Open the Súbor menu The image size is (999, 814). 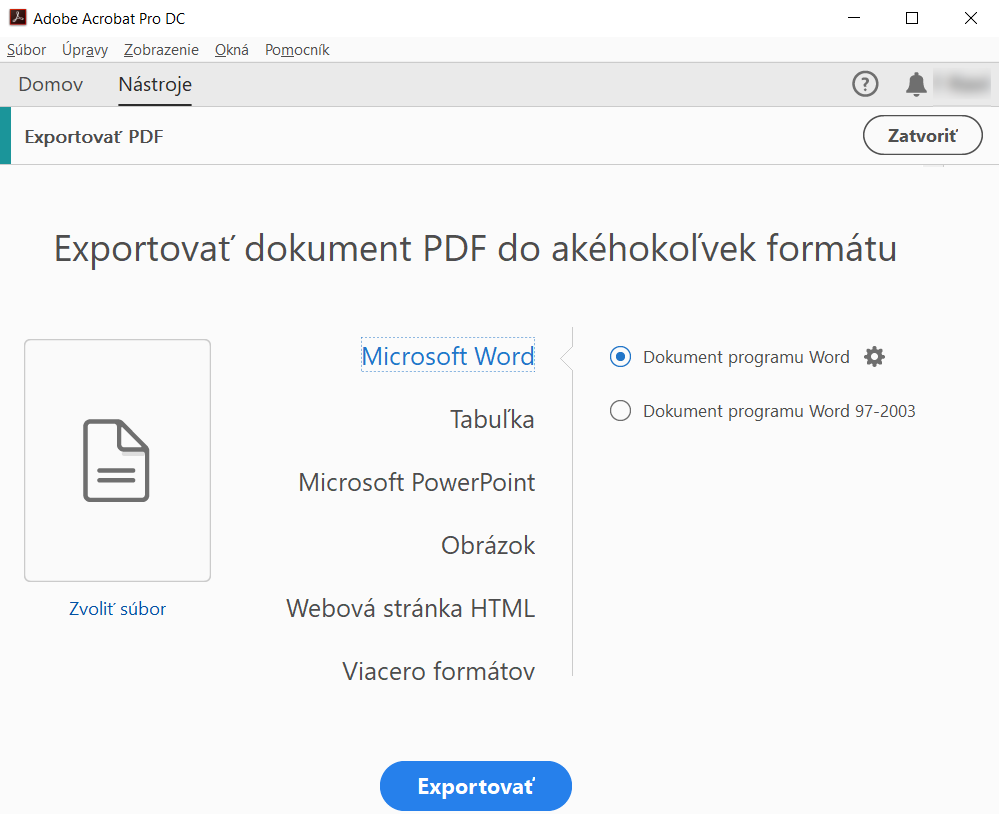pyautogui.click(x=26, y=49)
